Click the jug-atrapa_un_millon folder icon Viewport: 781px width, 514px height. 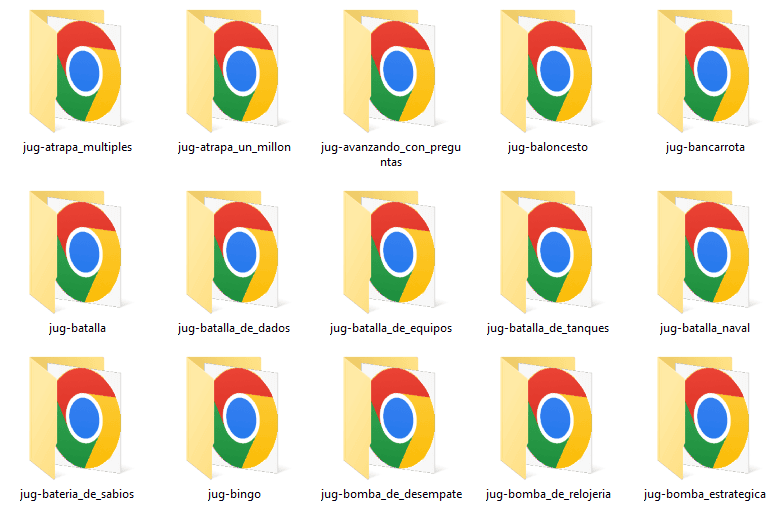pos(234,70)
